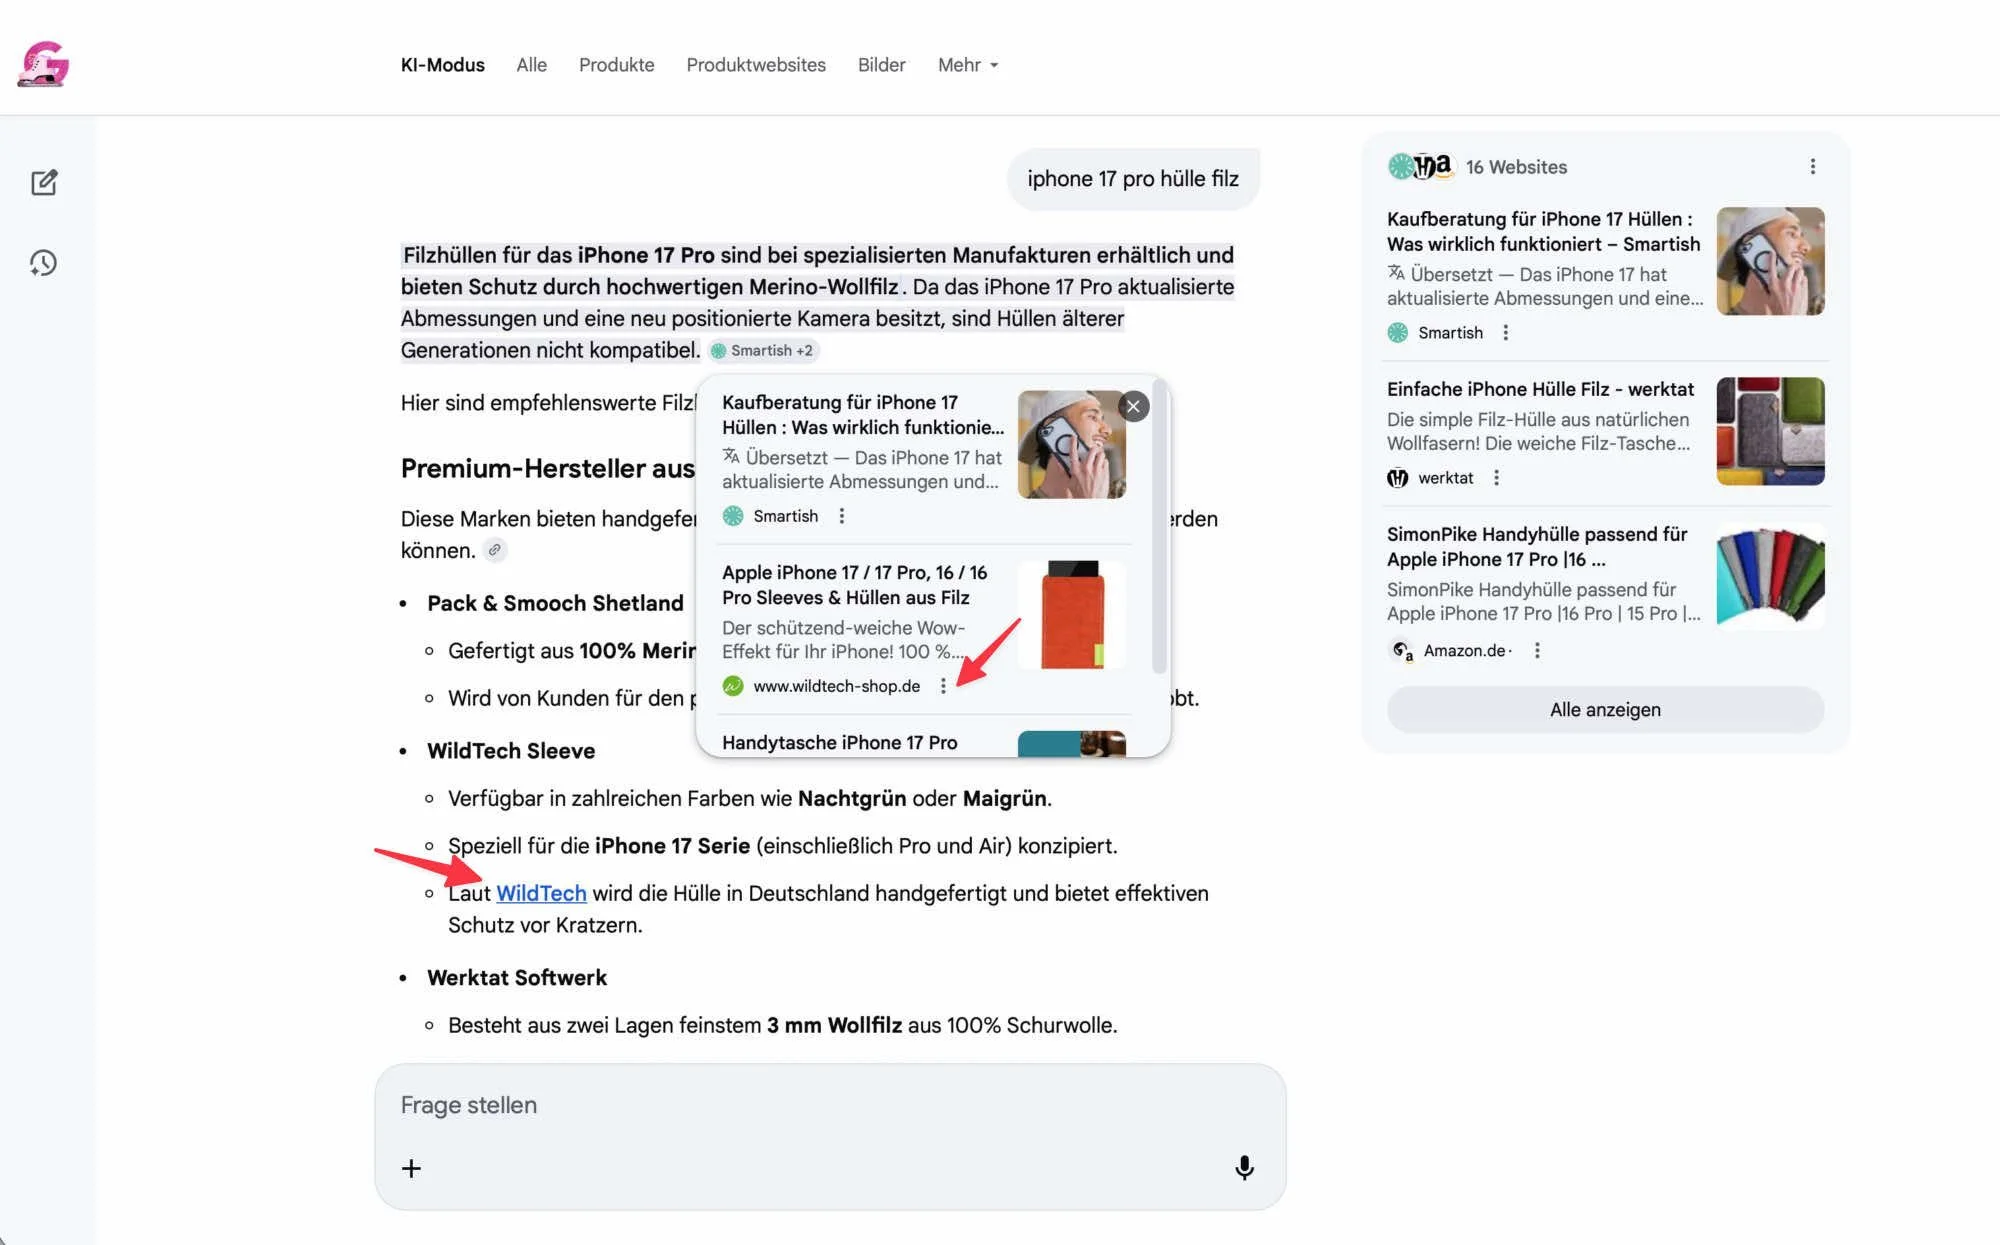The width and height of the screenshot is (2000, 1245).
Task: Open the search history clock icon
Action: 43,263
